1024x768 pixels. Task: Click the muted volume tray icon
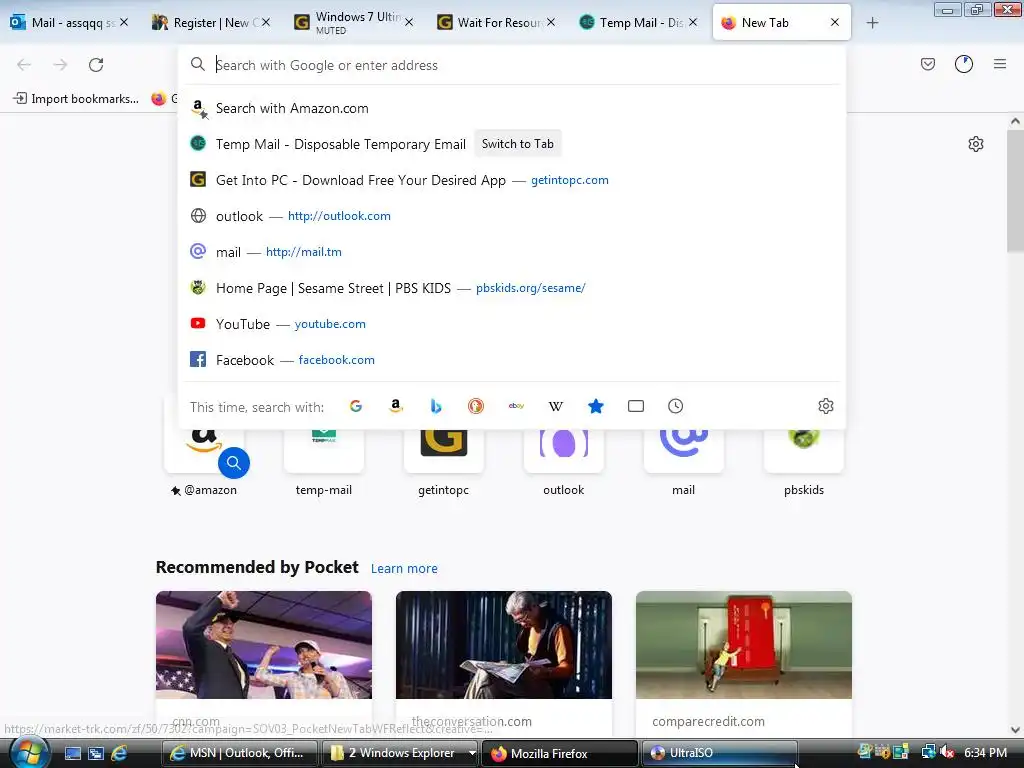click(948, 753)
